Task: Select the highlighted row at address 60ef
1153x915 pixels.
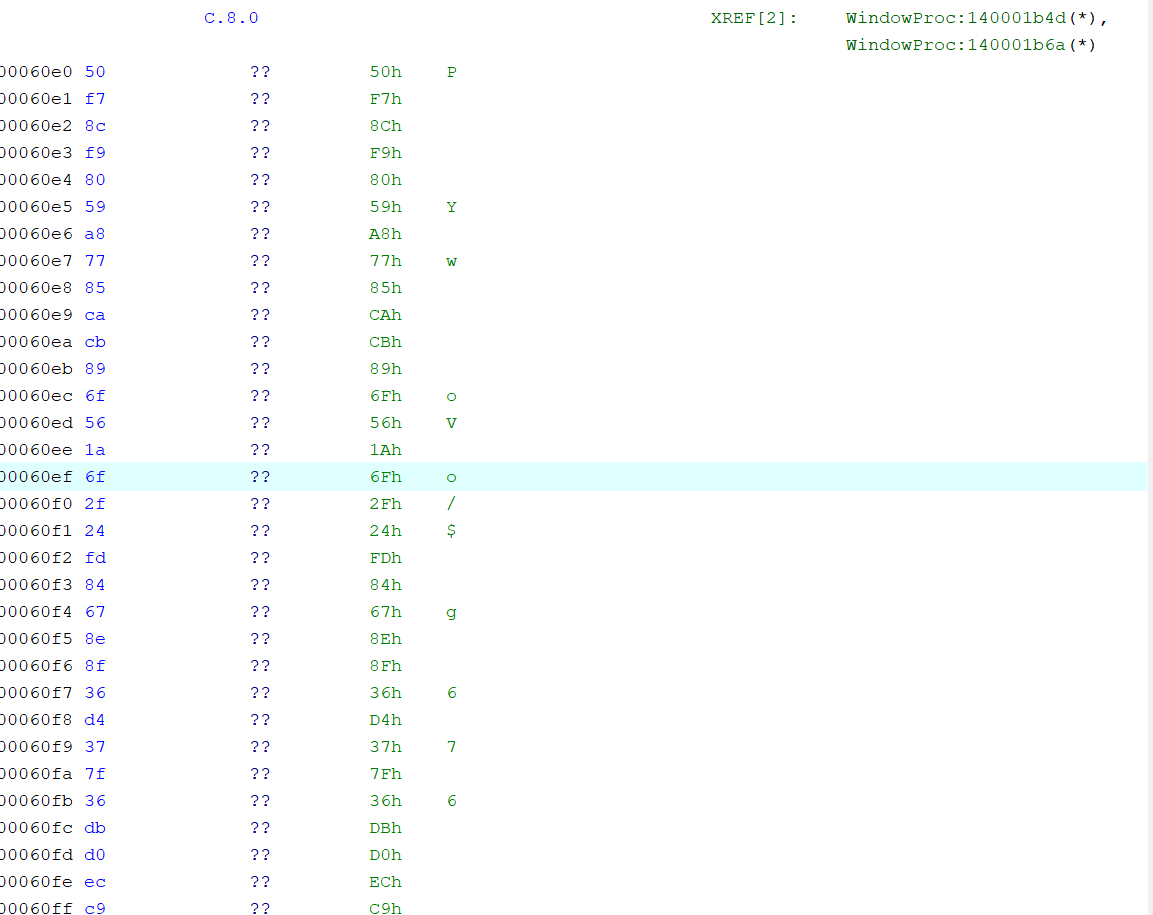Action: coord(574,477)
